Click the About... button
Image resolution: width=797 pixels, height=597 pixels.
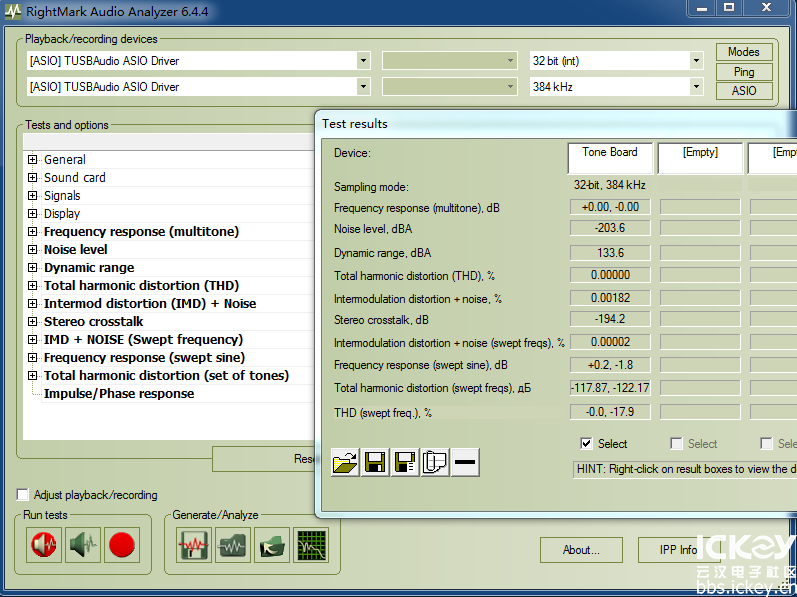pos(581,550)
